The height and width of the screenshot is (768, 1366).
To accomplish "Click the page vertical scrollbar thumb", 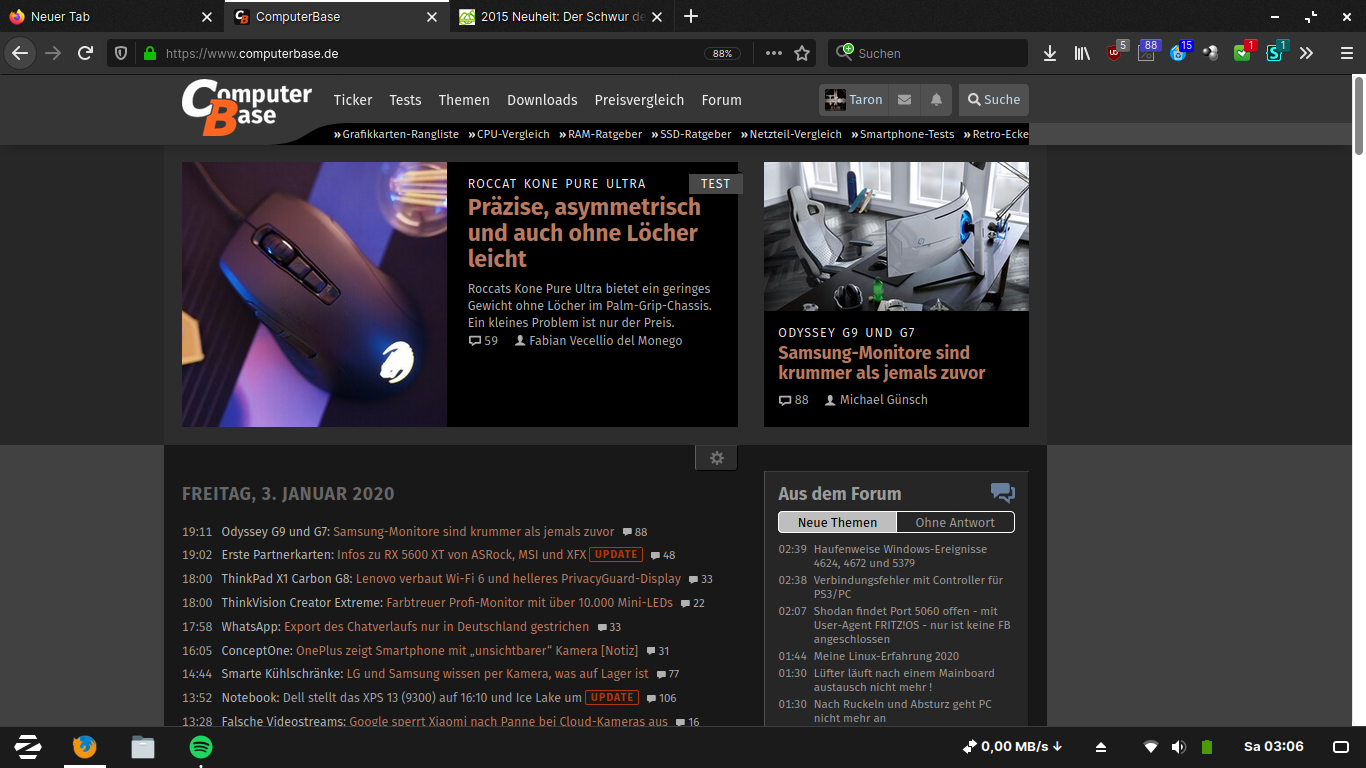I will tap(1359, 115).
